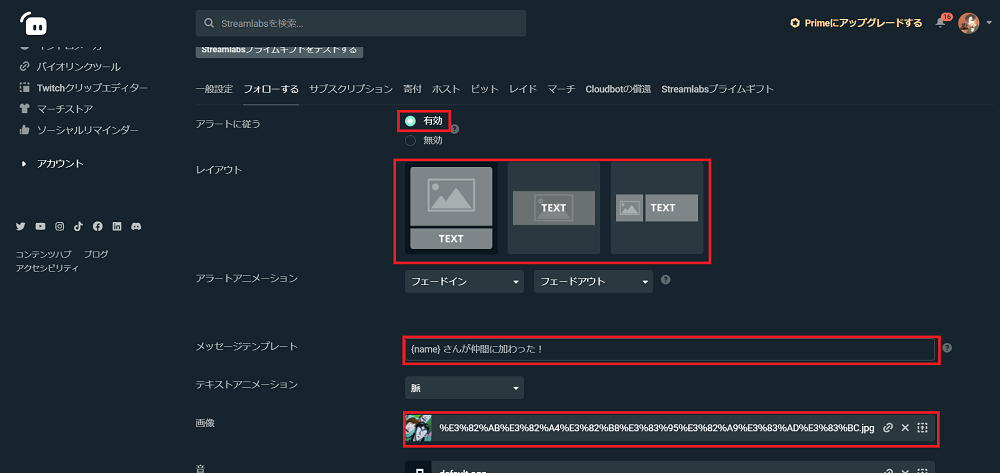Switch to the フォローする tab
This screenshot has width=1000, height=473.
pos(271,89)
